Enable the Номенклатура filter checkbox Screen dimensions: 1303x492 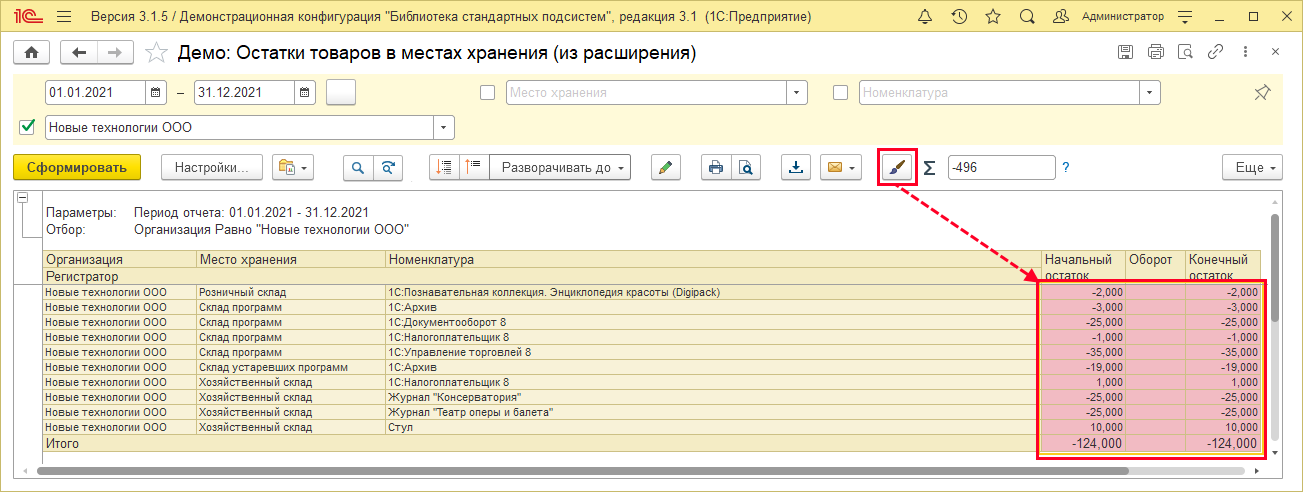(x=840, y=93)
